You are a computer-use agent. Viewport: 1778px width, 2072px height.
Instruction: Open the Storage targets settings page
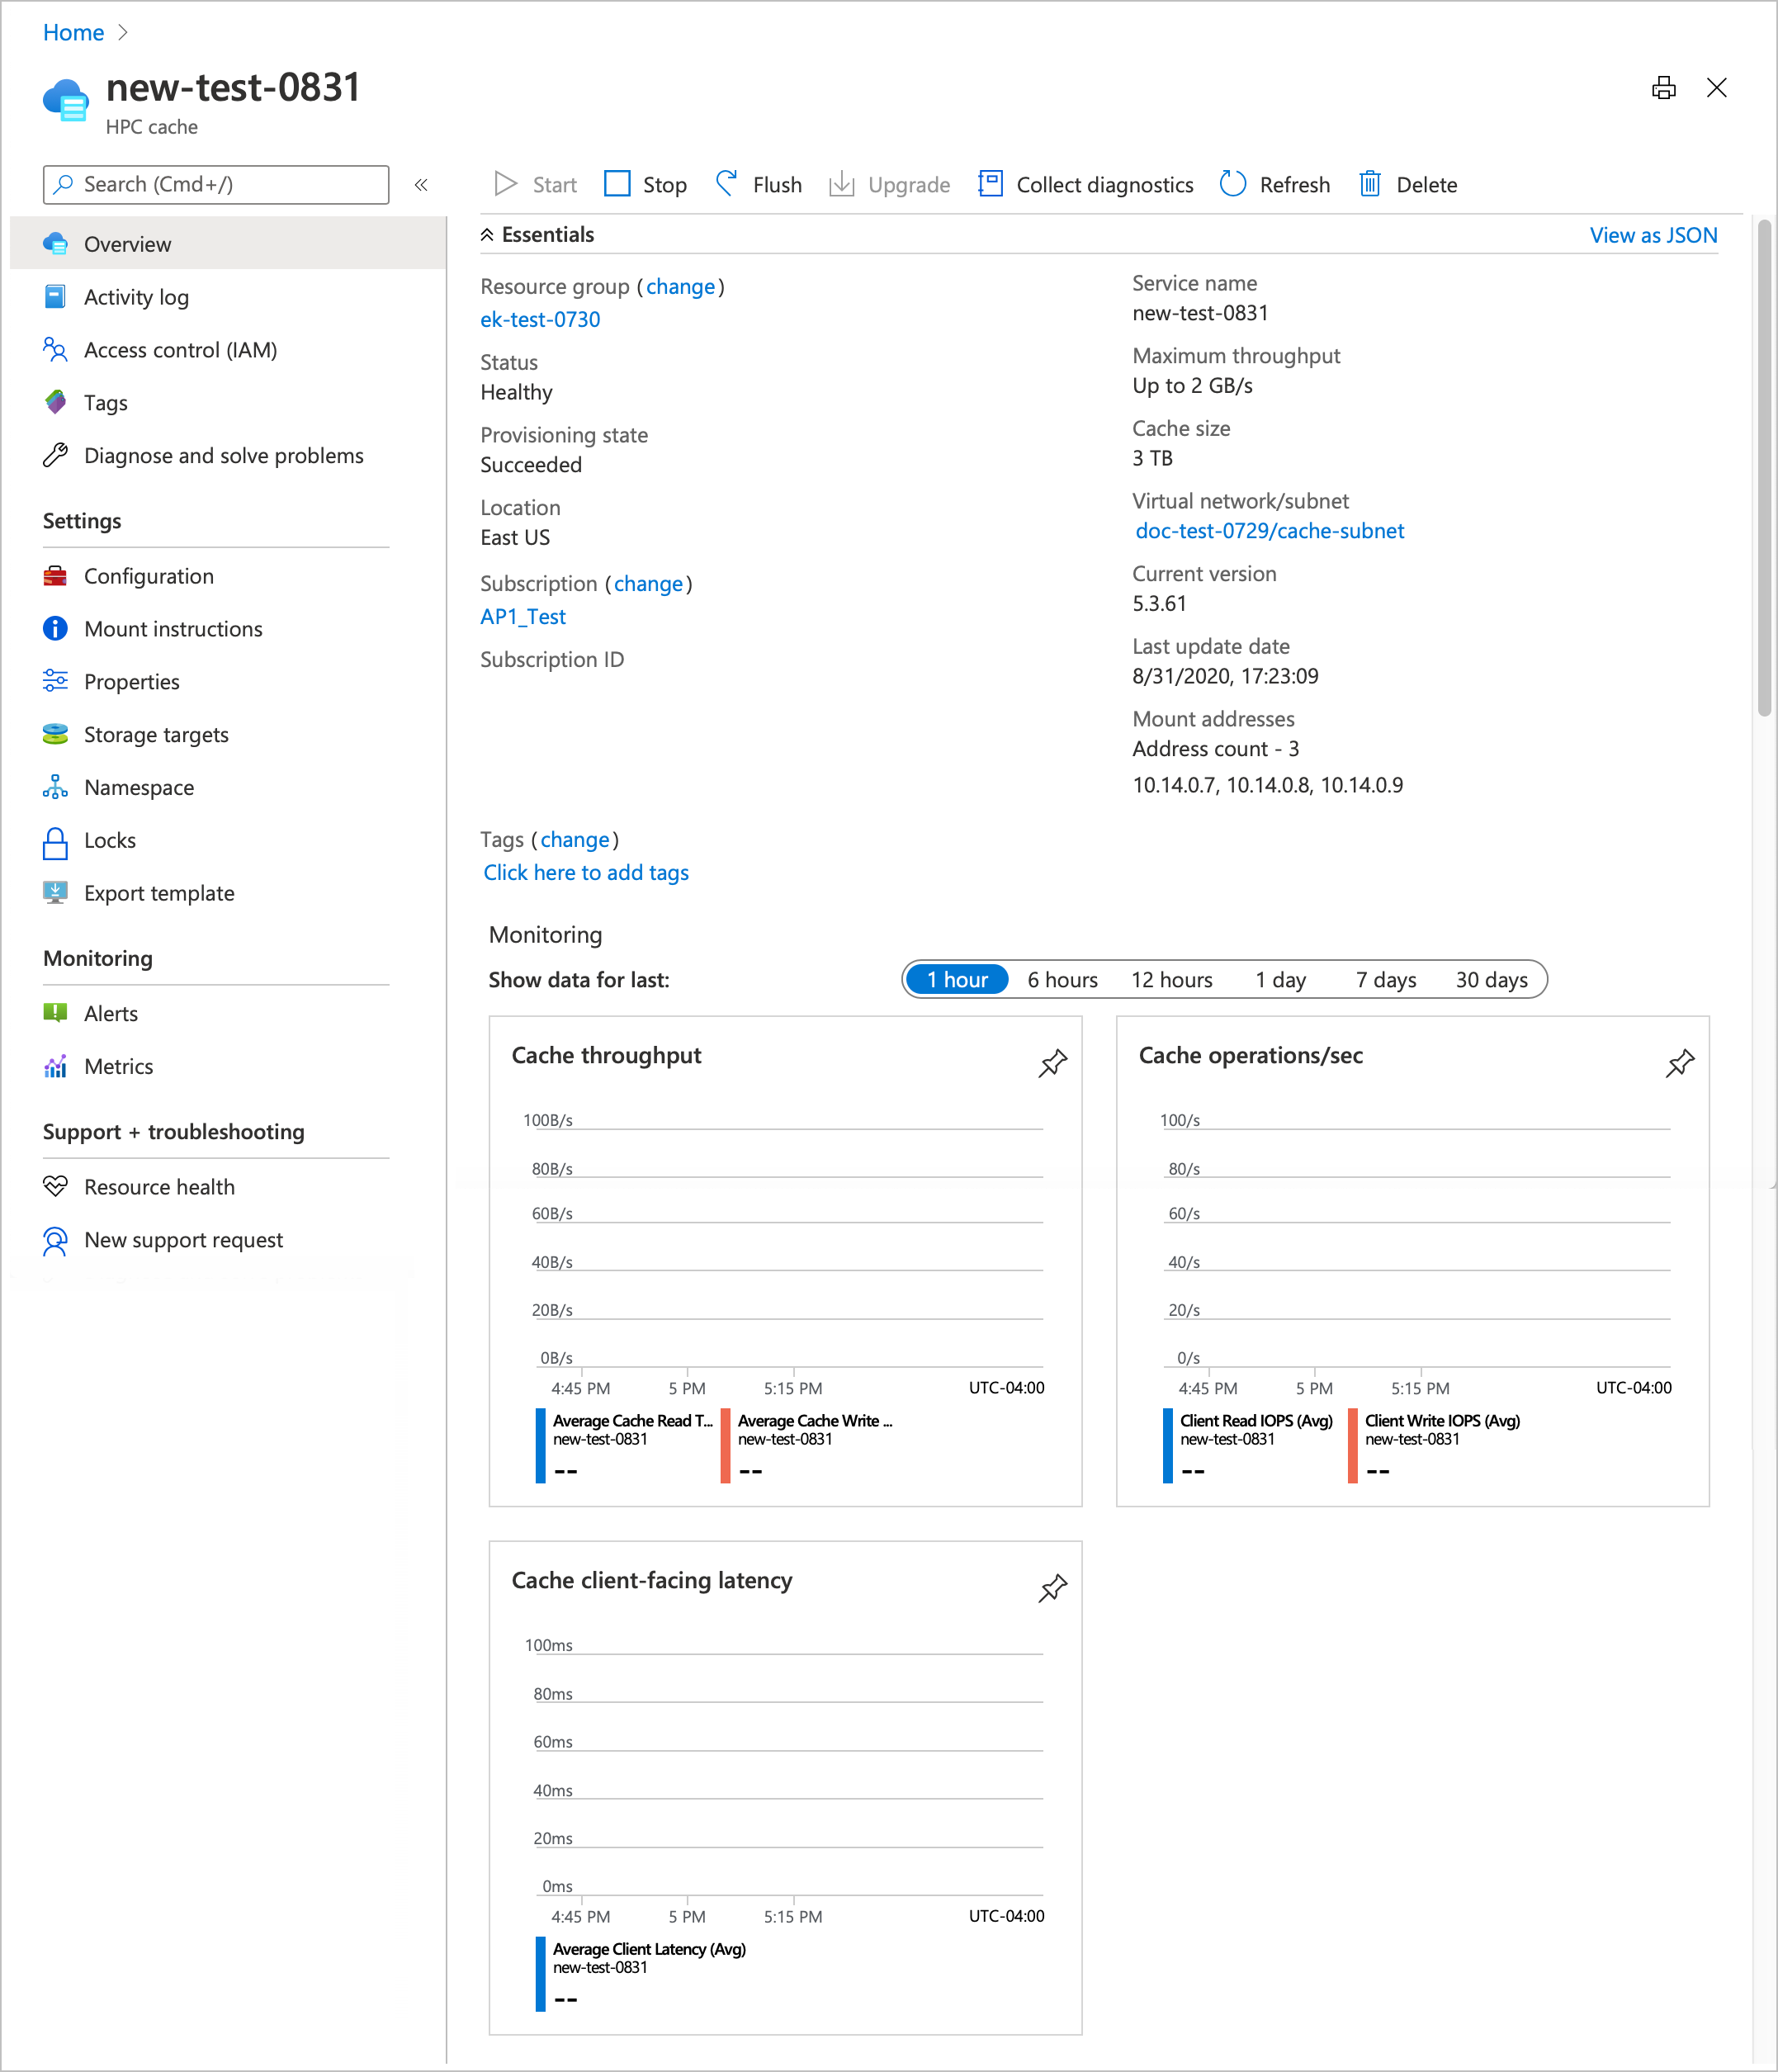155,734
